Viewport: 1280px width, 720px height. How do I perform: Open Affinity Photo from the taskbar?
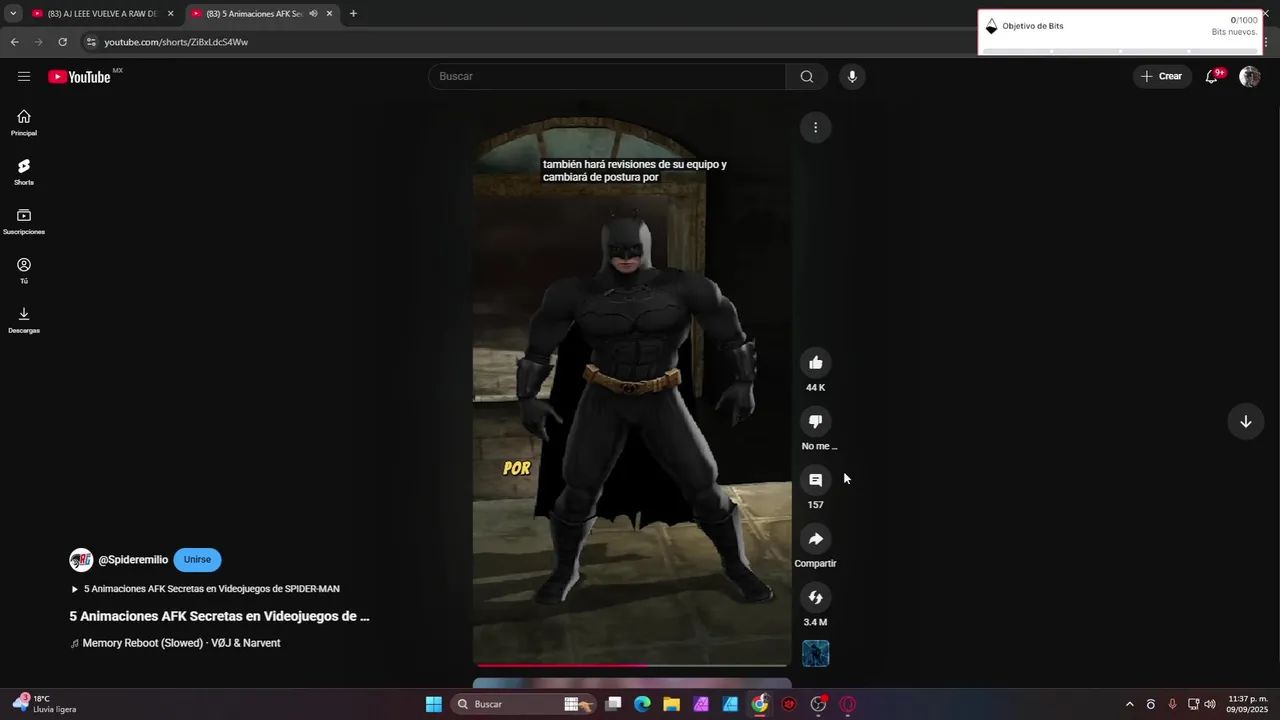[701, 704]
